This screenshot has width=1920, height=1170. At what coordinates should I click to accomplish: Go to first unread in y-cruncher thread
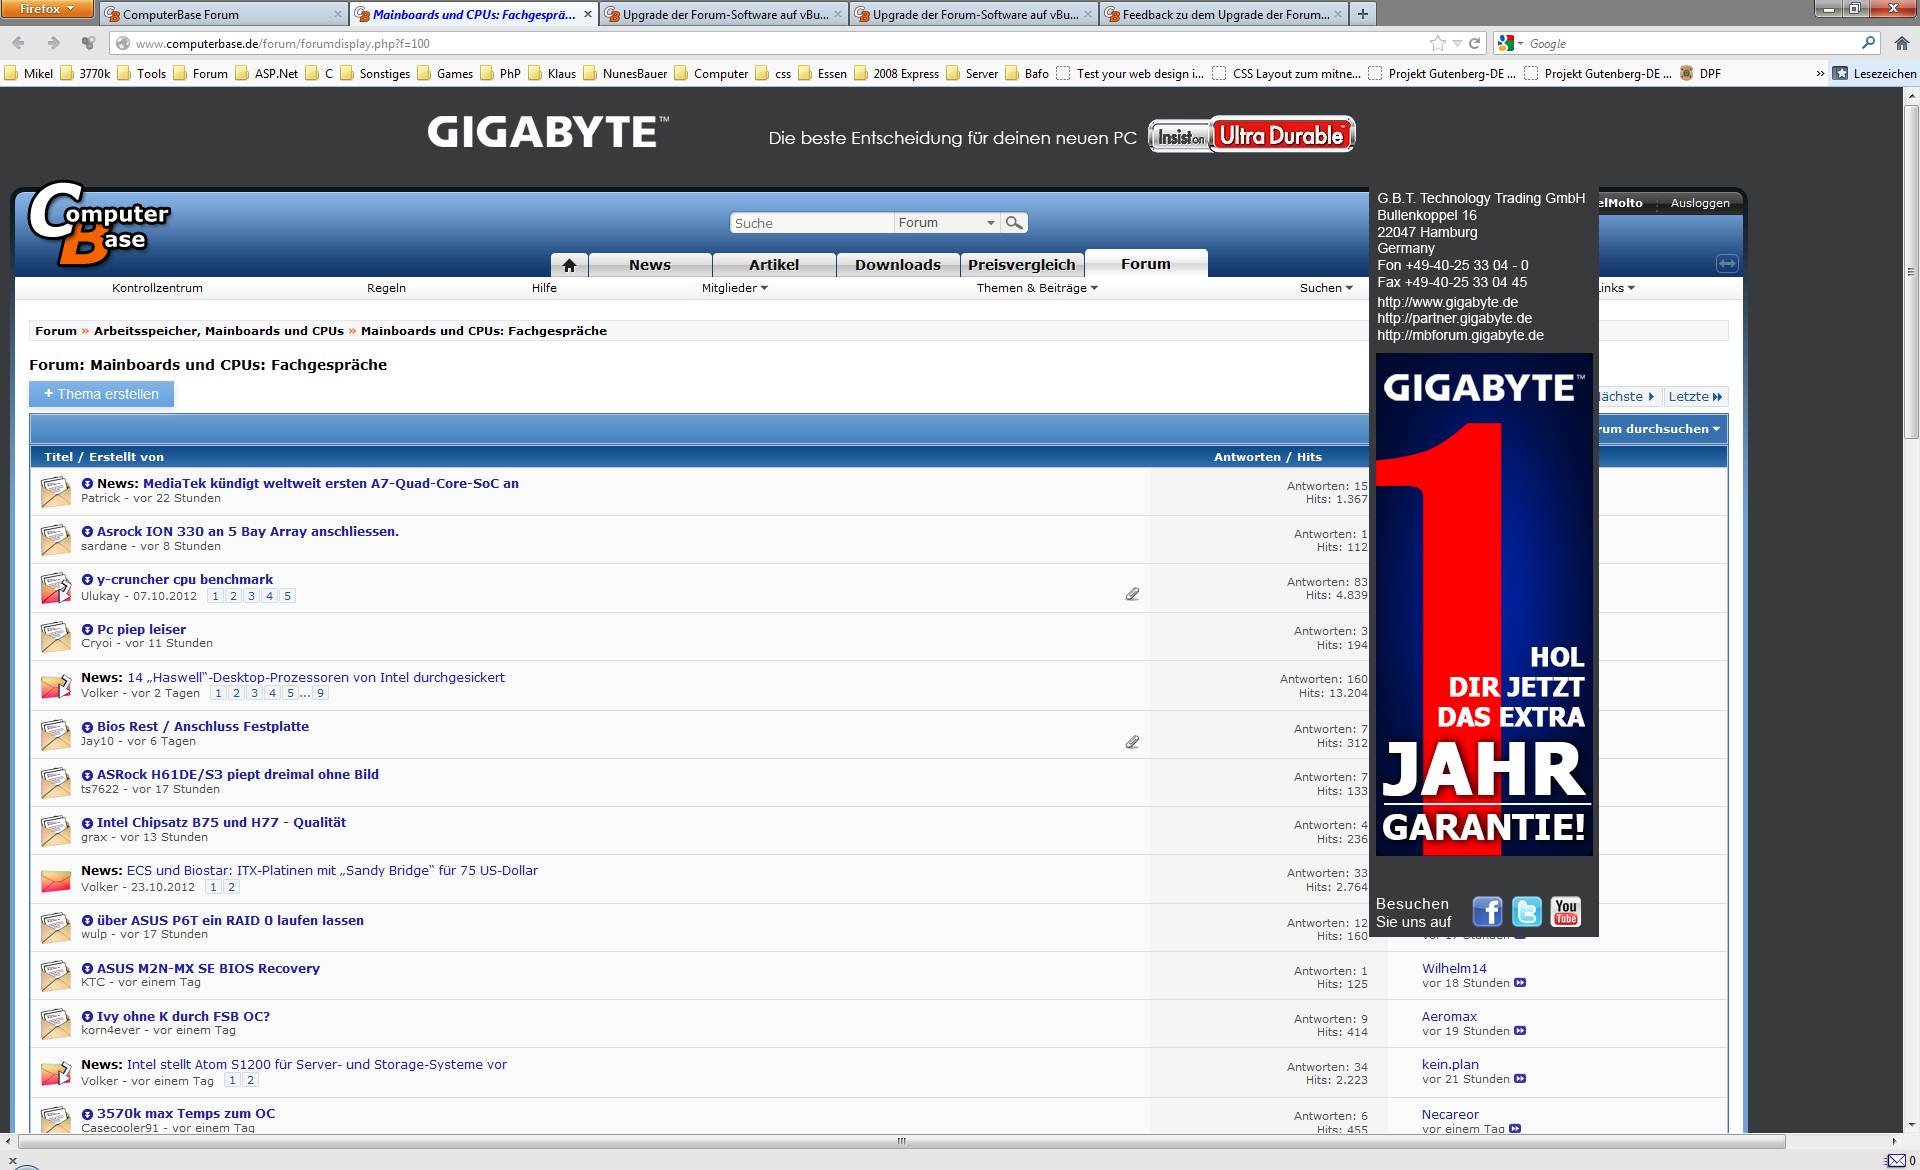click(87, 580)
